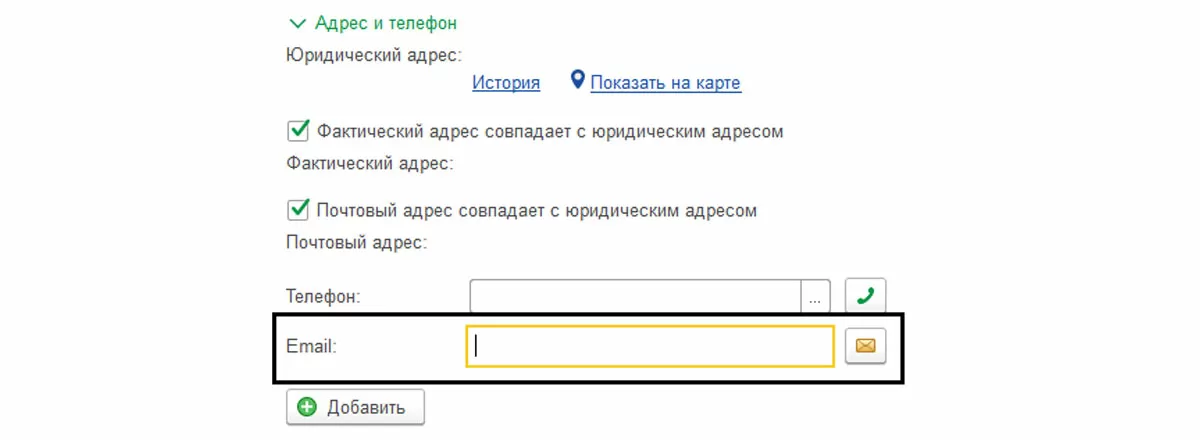Click the Фактический адрес совпадает с юридическим label

click(x=549, y=131)
